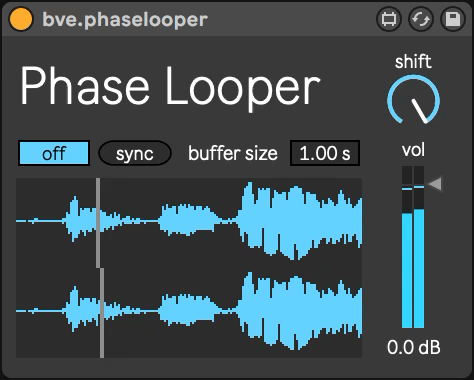Click the hot-swap preset icon

[x=421, y=19]
